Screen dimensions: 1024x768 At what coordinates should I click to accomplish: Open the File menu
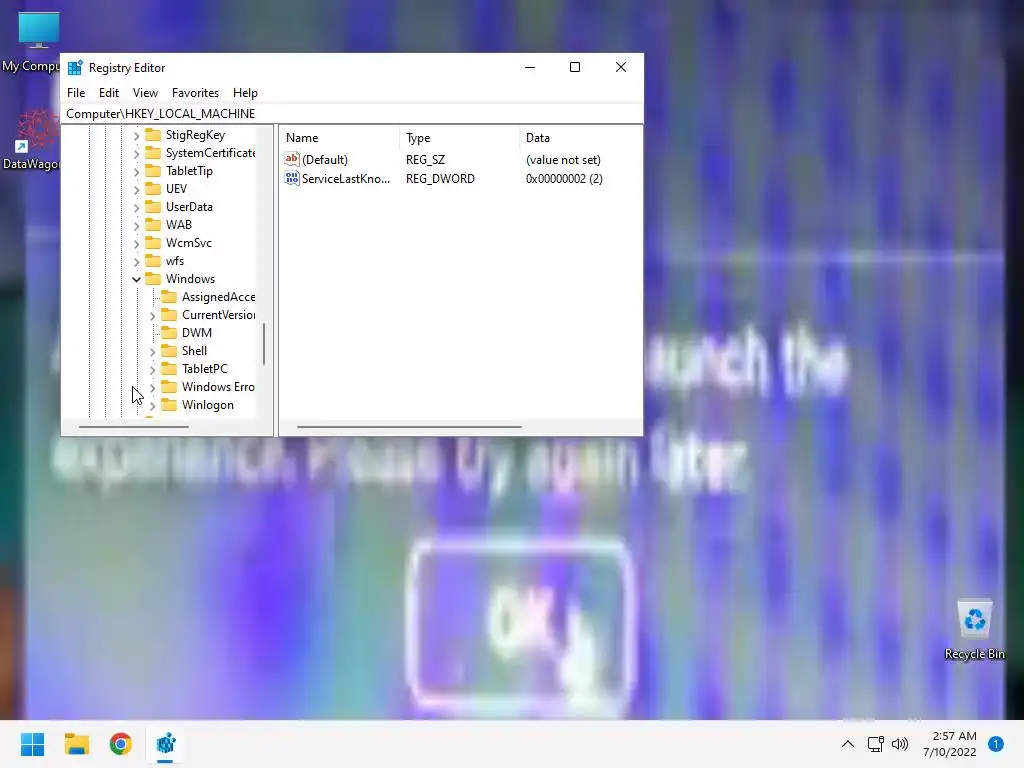(x=76, y=93)
